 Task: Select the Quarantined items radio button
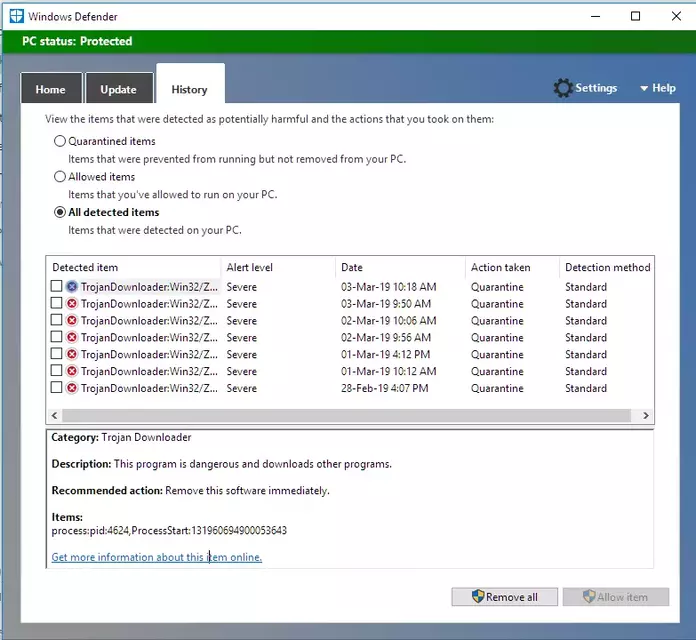[x=59, y=141]
